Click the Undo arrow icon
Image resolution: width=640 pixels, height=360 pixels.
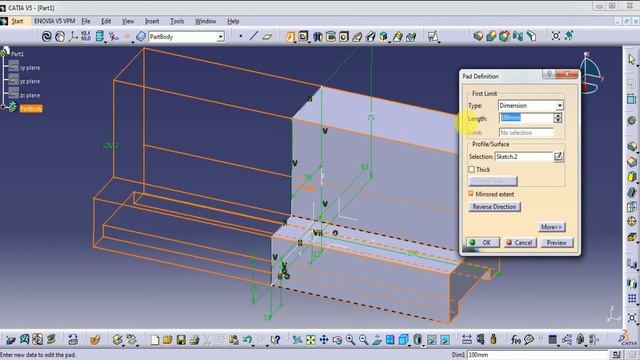[x=247, y=340]
